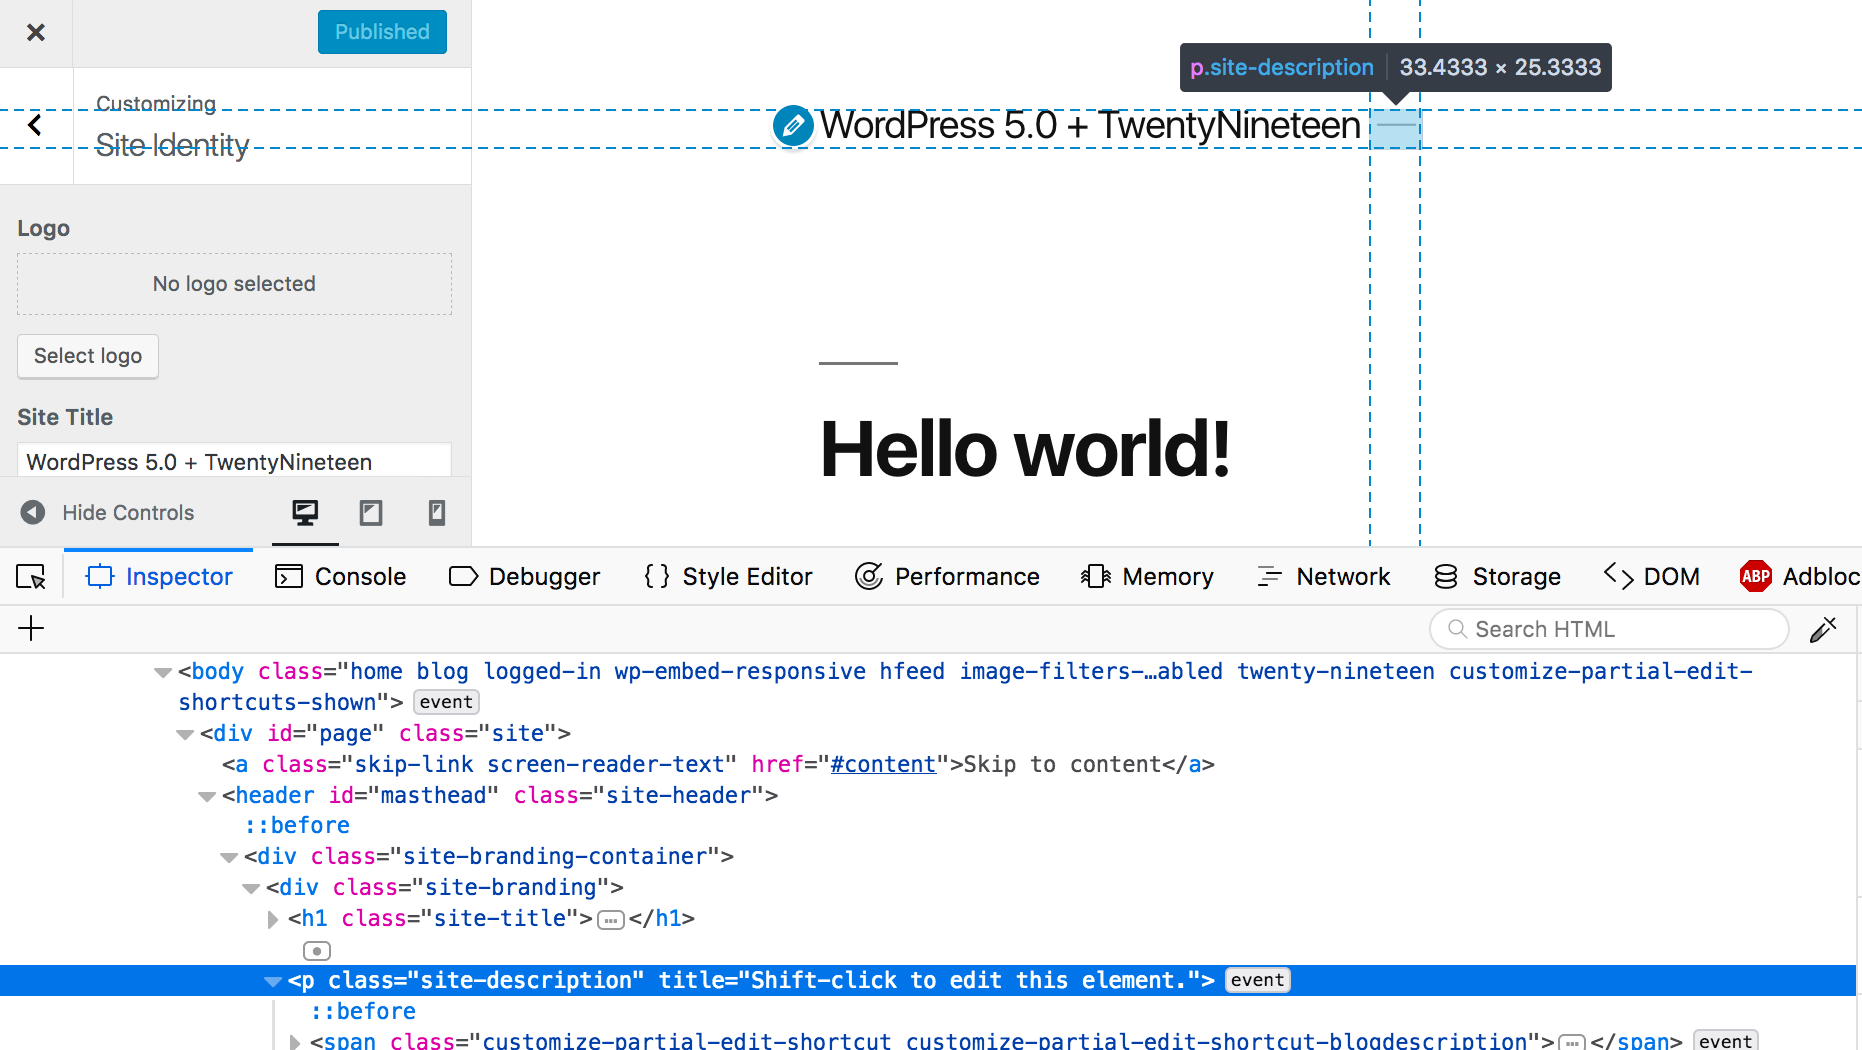Expand the customize-partial-edit-shortcut span node
Screen dimensions: 1862x1050
click(295, 1042)
